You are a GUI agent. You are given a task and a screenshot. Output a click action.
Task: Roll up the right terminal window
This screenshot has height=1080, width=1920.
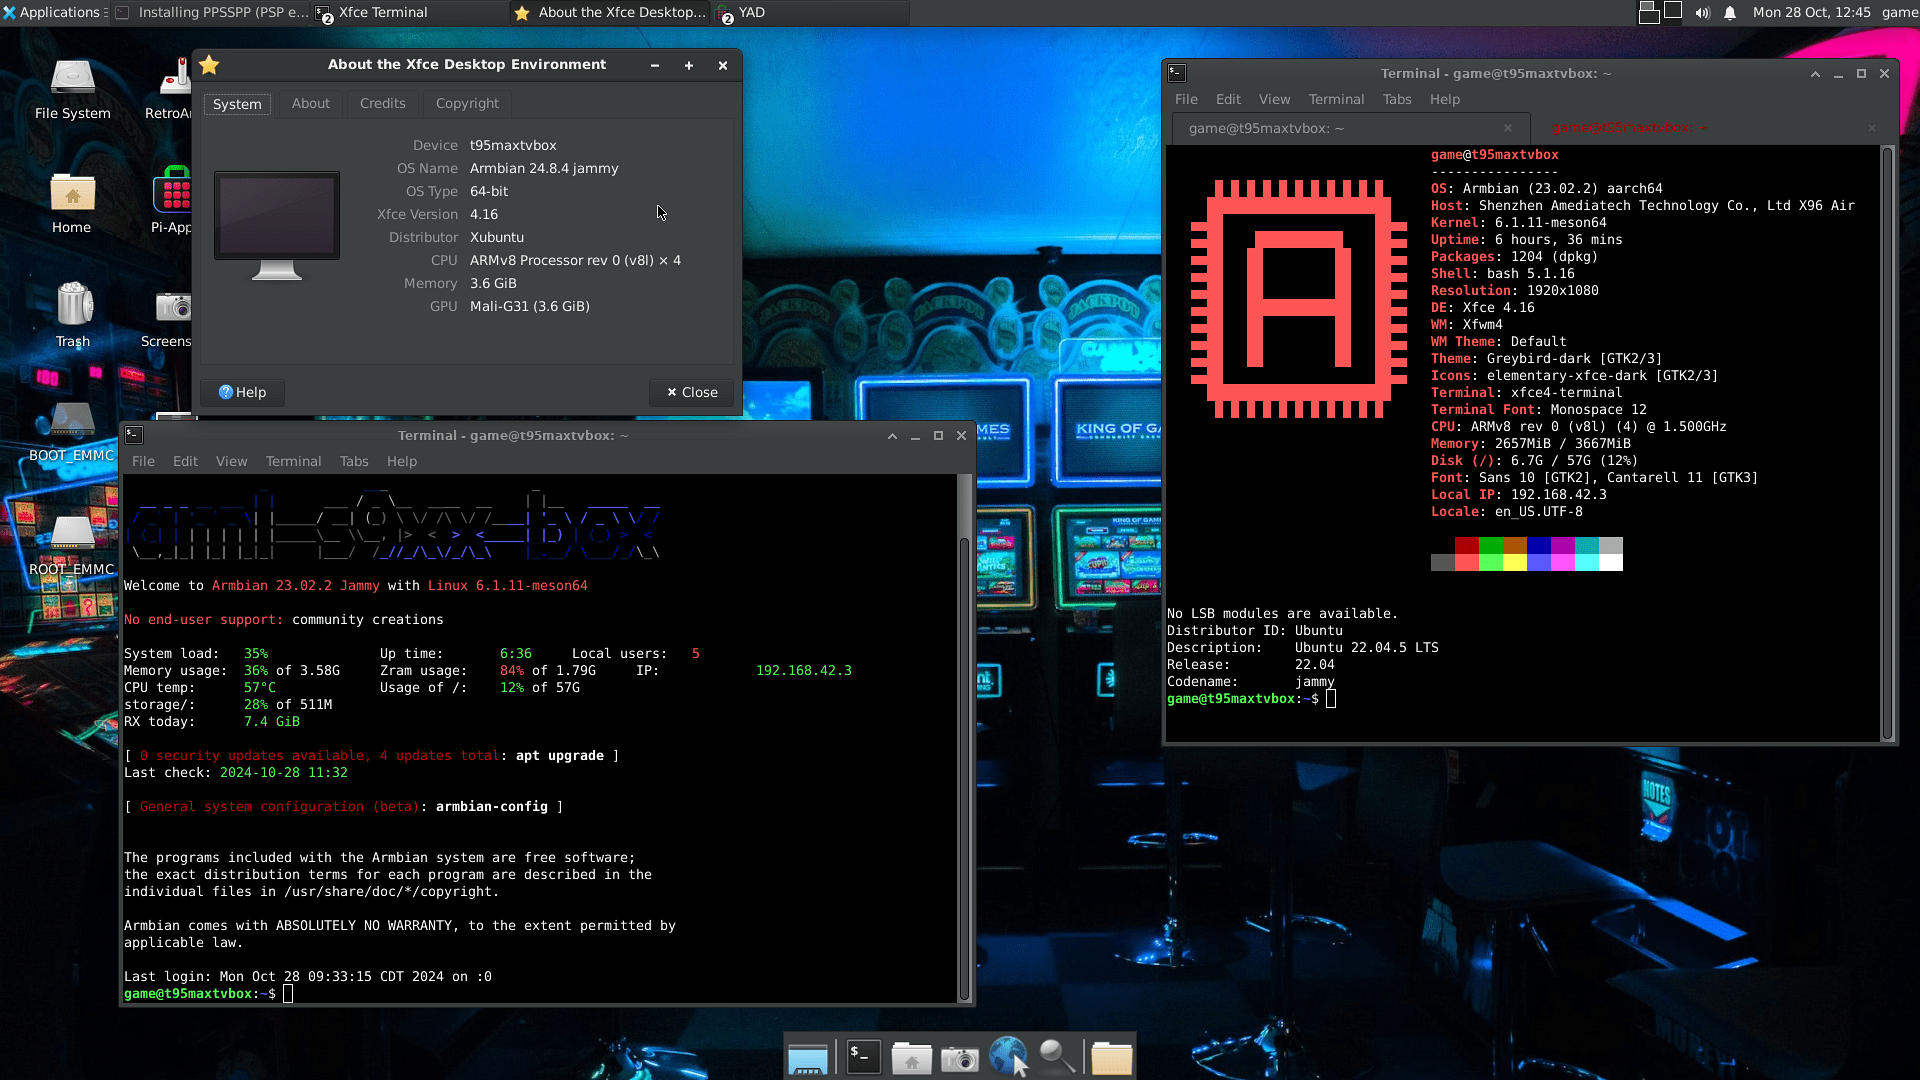coord(1815,73)
